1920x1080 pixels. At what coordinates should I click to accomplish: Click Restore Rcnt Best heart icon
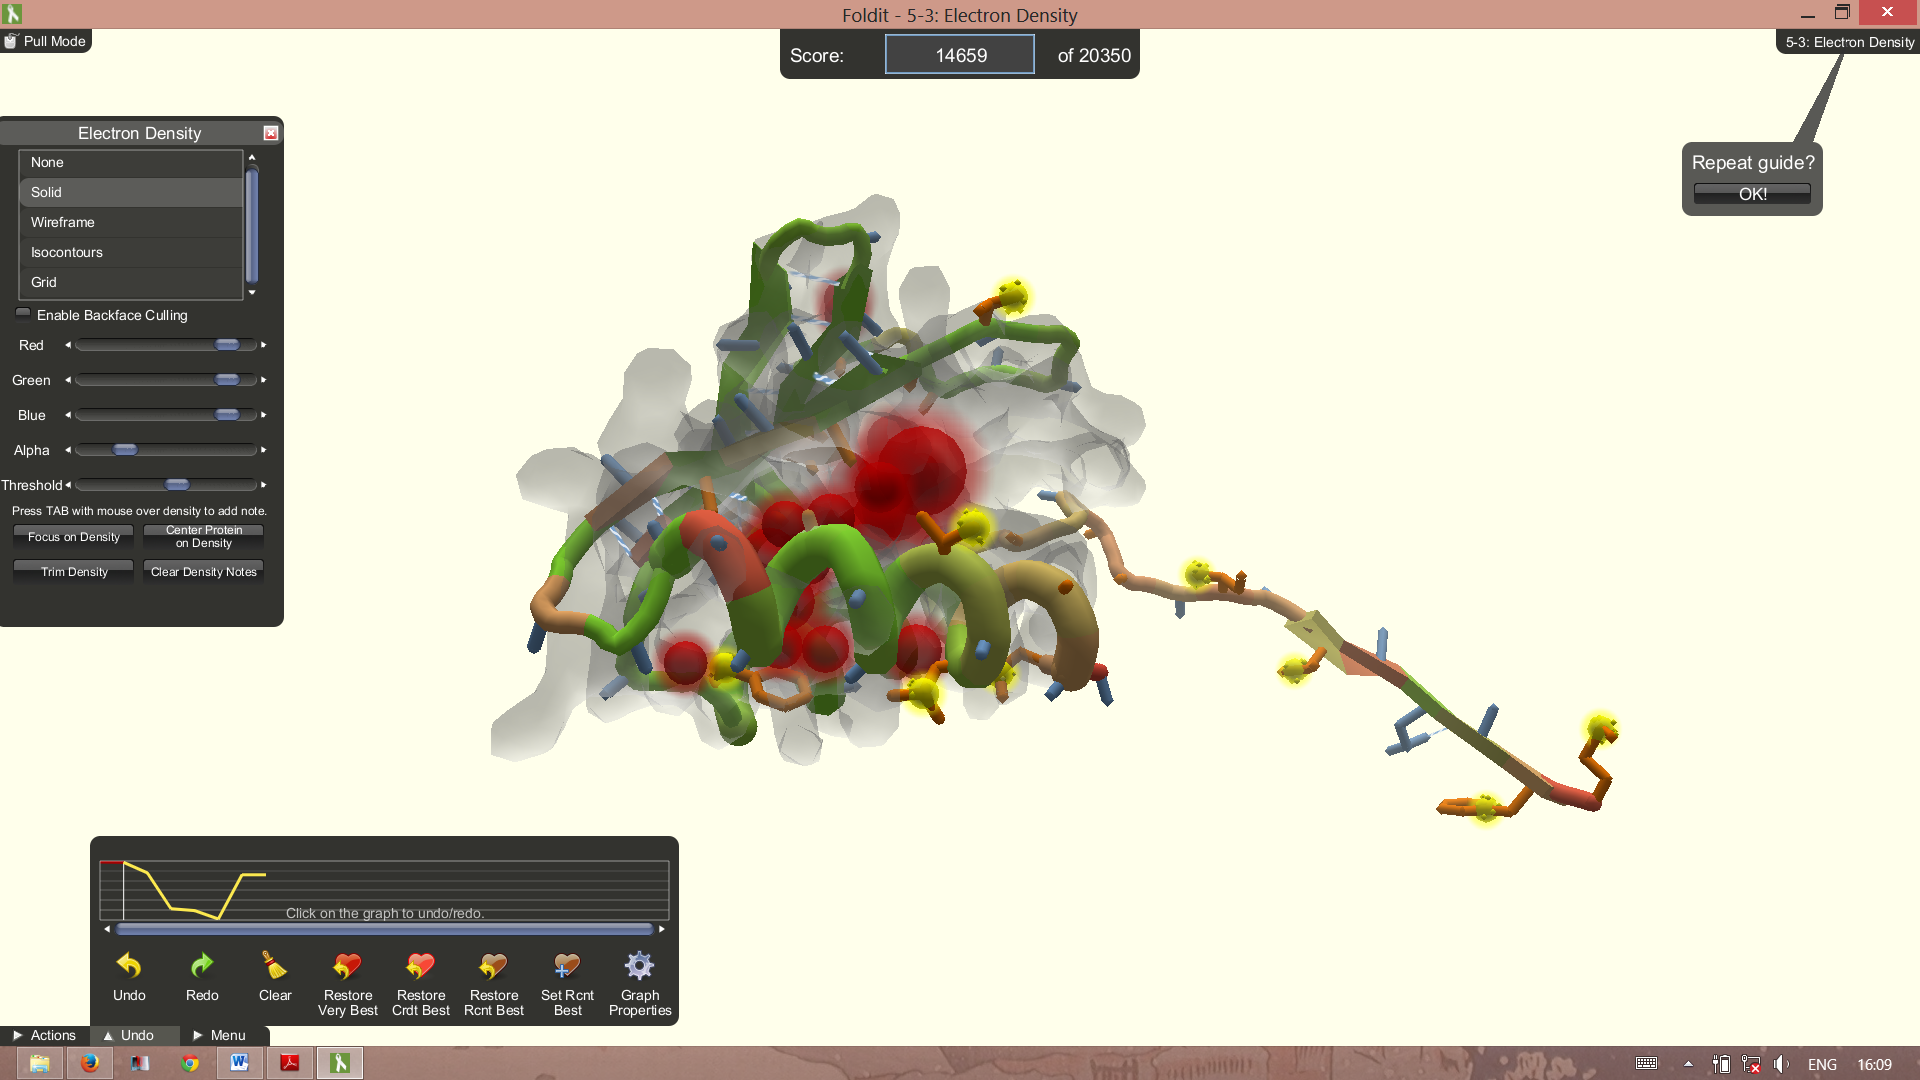click(493, 965)
